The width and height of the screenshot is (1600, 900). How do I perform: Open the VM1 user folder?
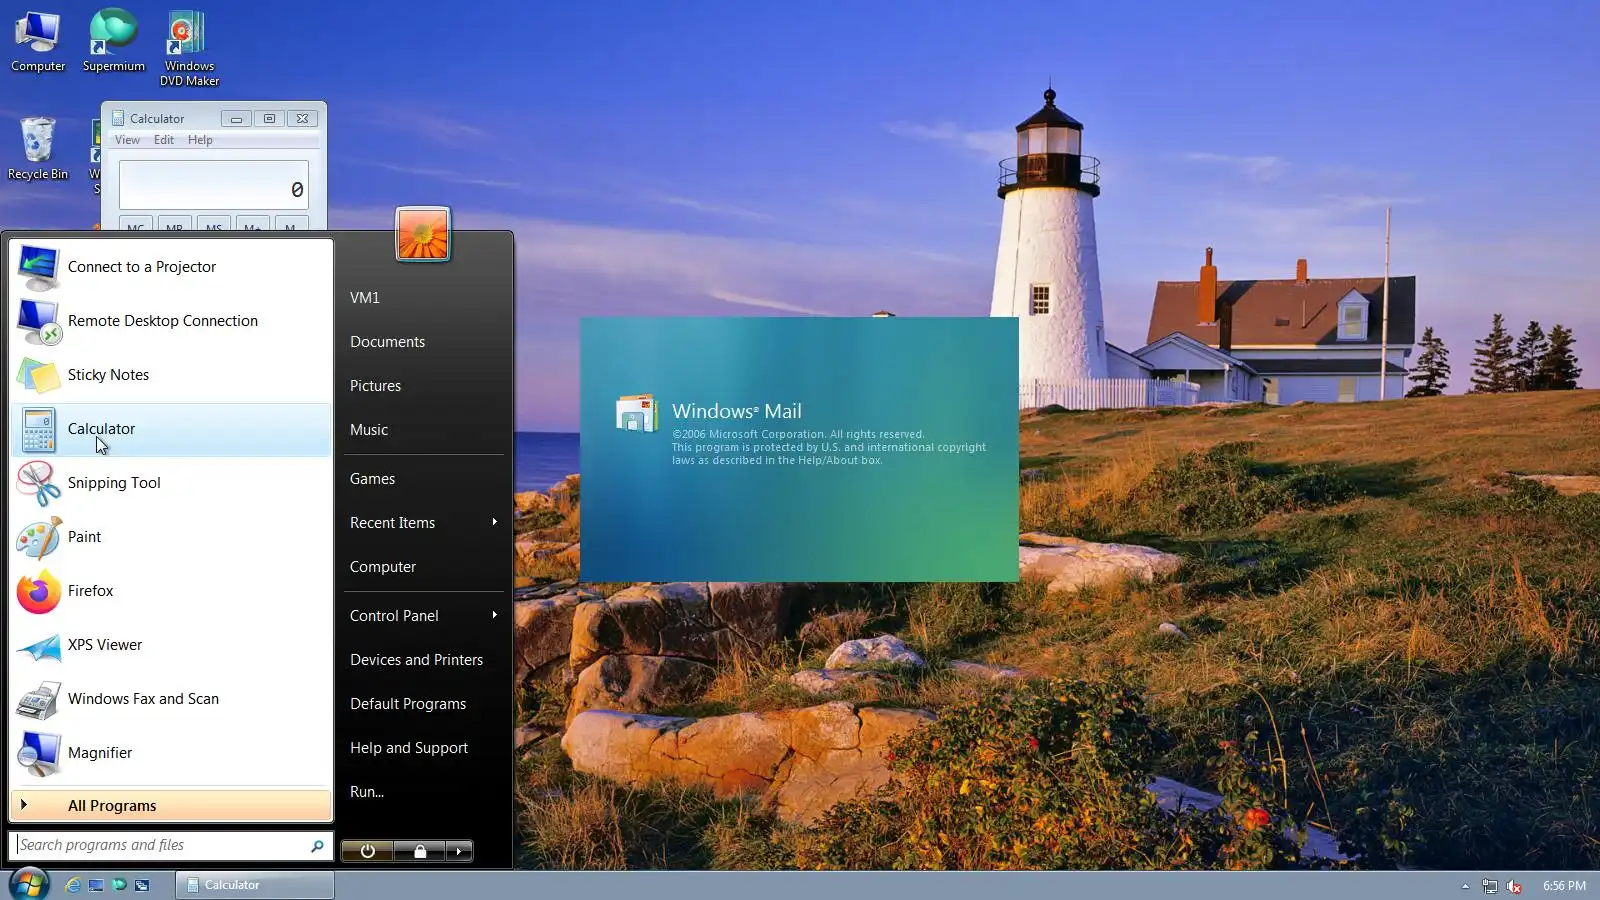[423, 298]
